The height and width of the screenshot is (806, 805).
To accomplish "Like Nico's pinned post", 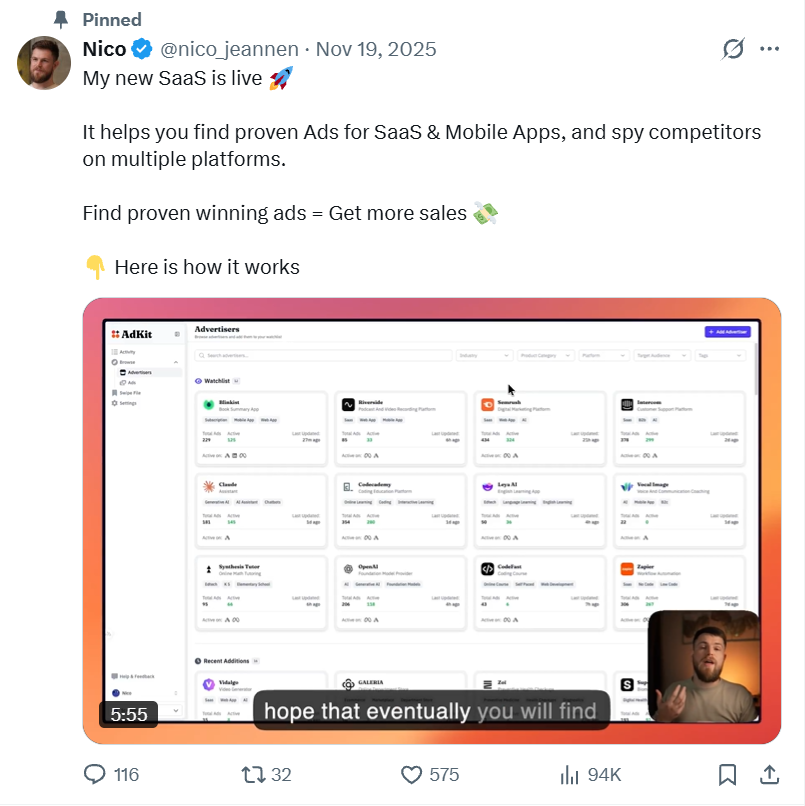I will (x=410, y=774).
